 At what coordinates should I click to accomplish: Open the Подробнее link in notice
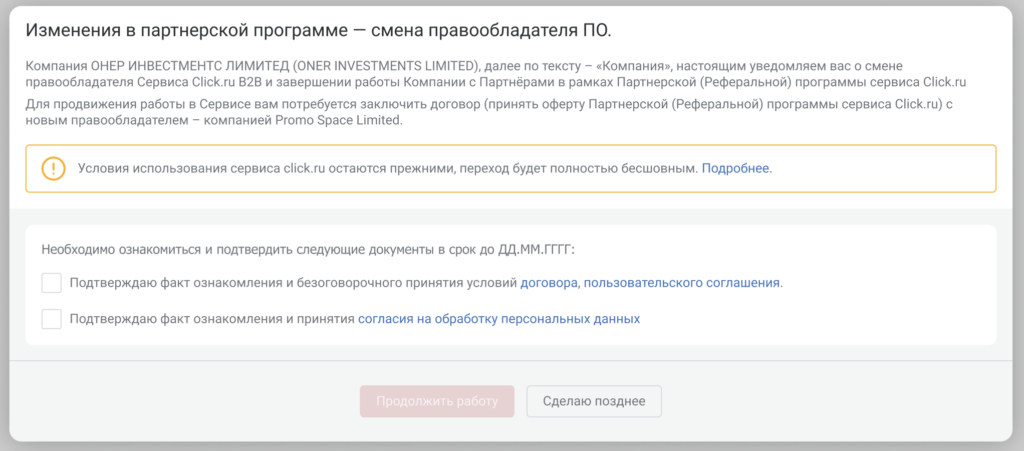tap(736, 168)
